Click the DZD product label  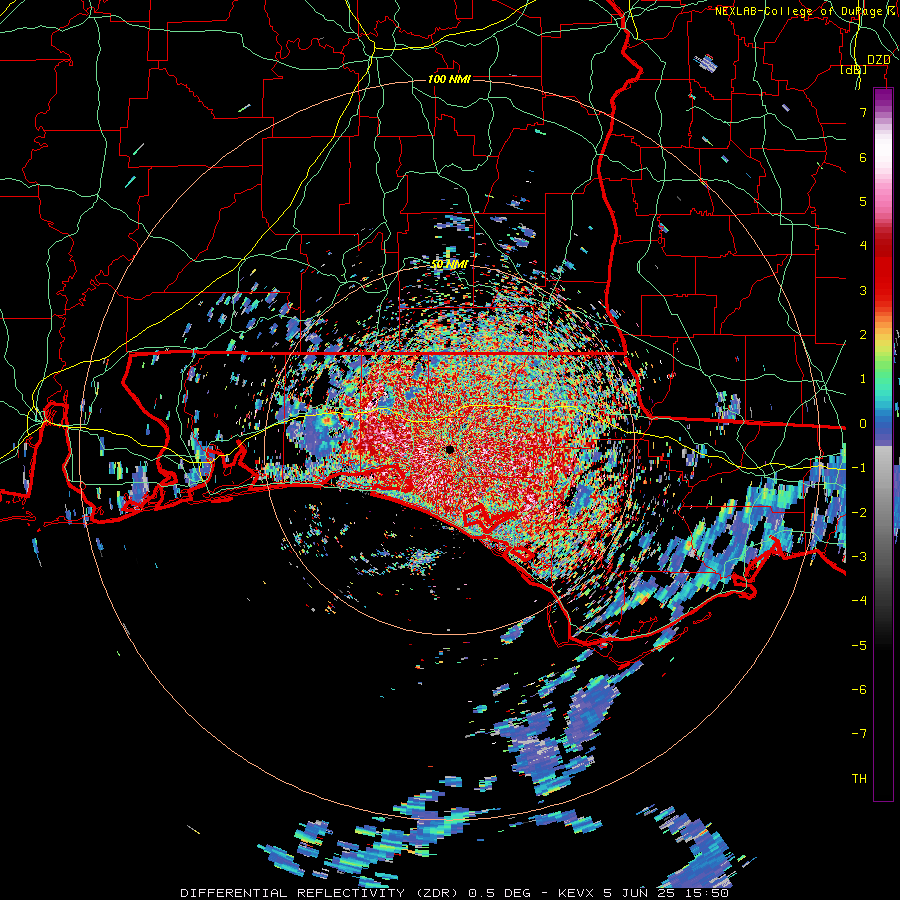(x=878, y=60)
